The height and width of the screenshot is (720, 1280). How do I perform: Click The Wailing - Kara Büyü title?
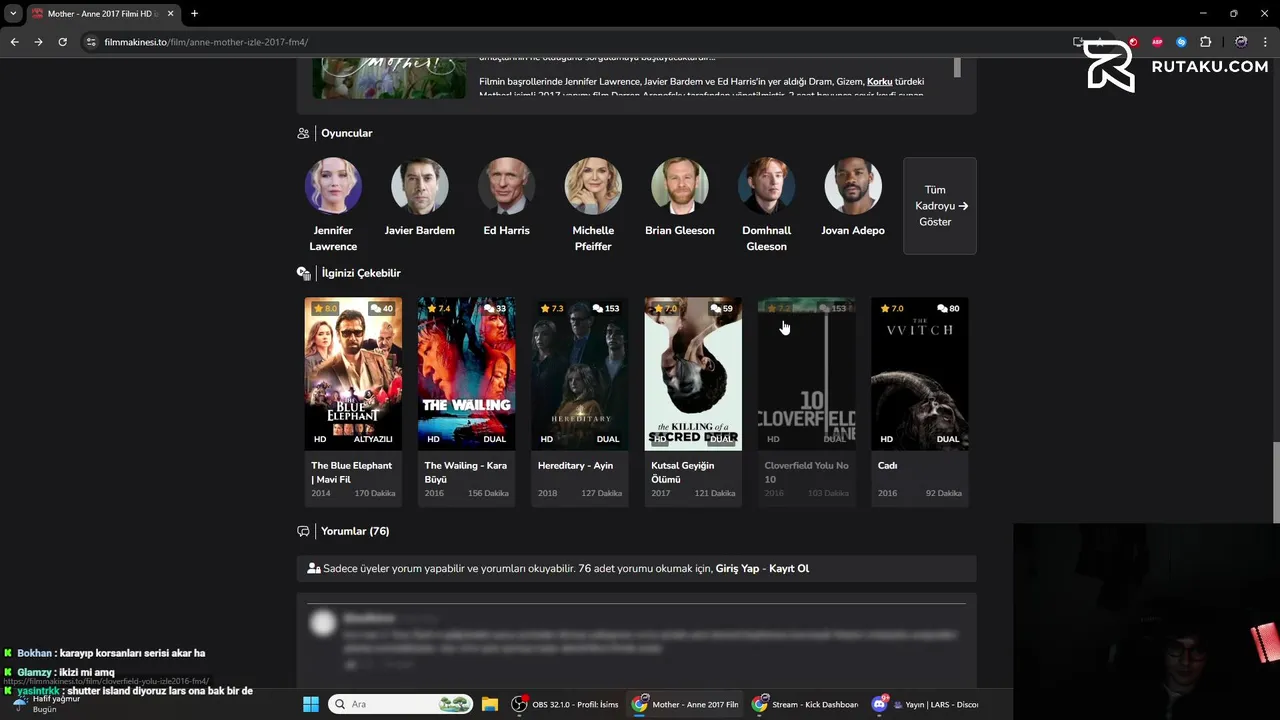tap(466, 472)
